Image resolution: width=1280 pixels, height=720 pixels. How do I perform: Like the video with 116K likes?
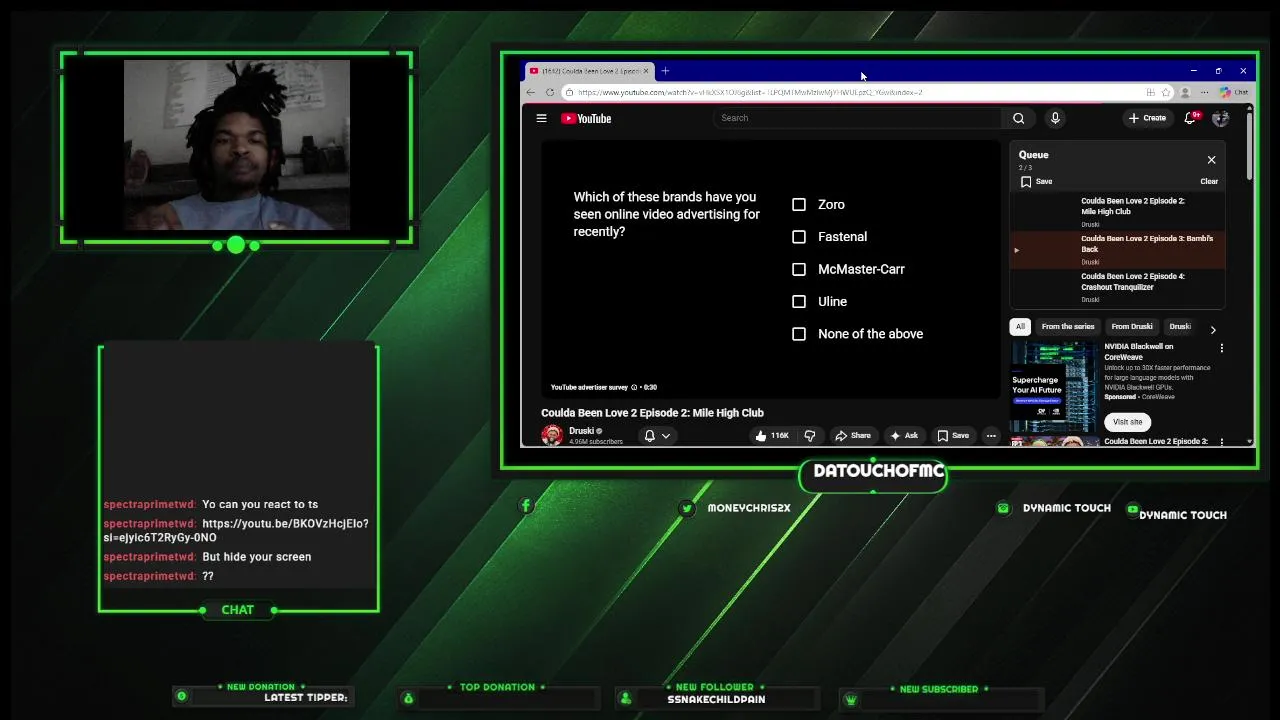click(x=771, y=436)
